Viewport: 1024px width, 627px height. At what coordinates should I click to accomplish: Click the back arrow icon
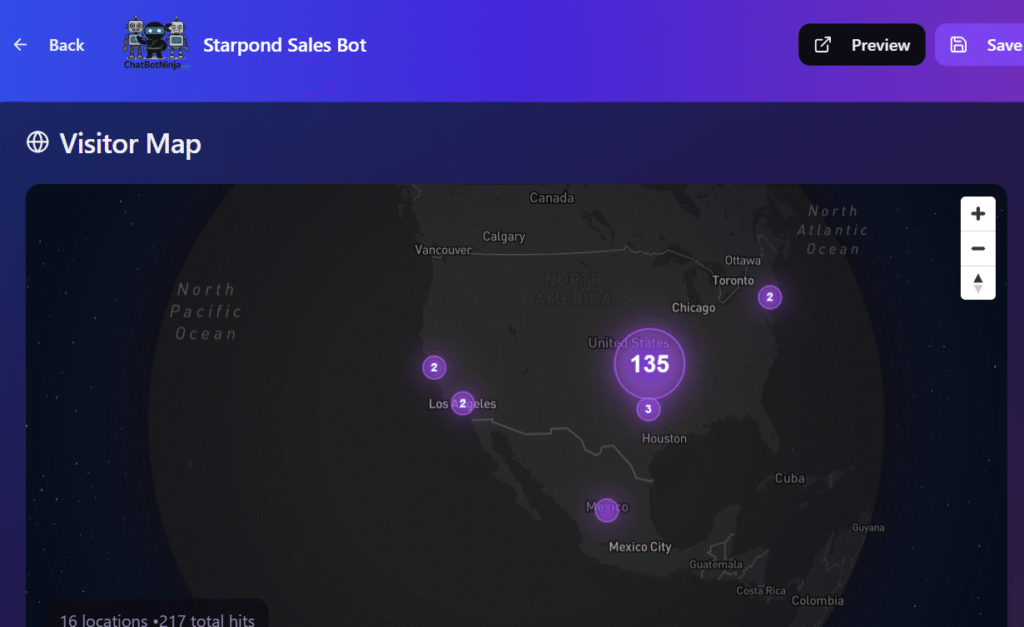click(x=20, y=45)
